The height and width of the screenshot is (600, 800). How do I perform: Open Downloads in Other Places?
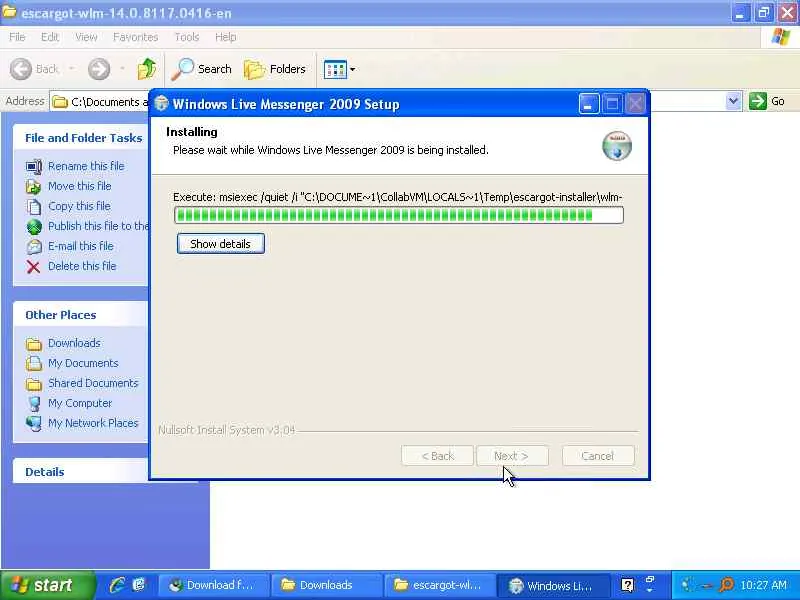[x=74, y=343]
